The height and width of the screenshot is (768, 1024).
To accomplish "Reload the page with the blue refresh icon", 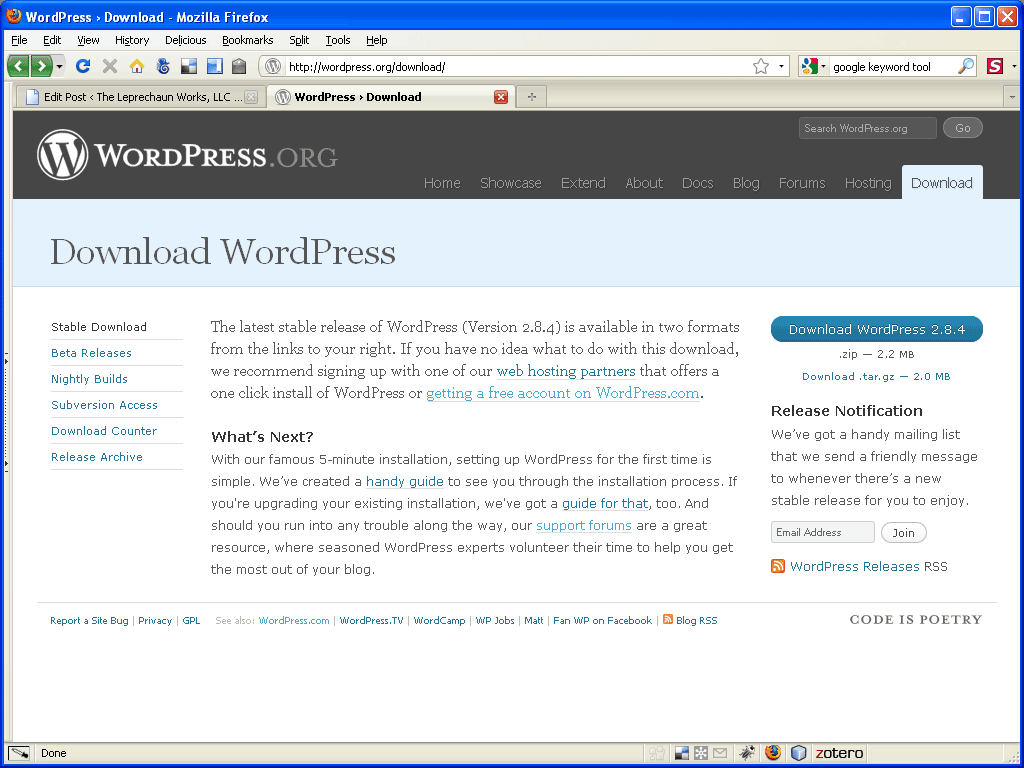I will [83, 66].
